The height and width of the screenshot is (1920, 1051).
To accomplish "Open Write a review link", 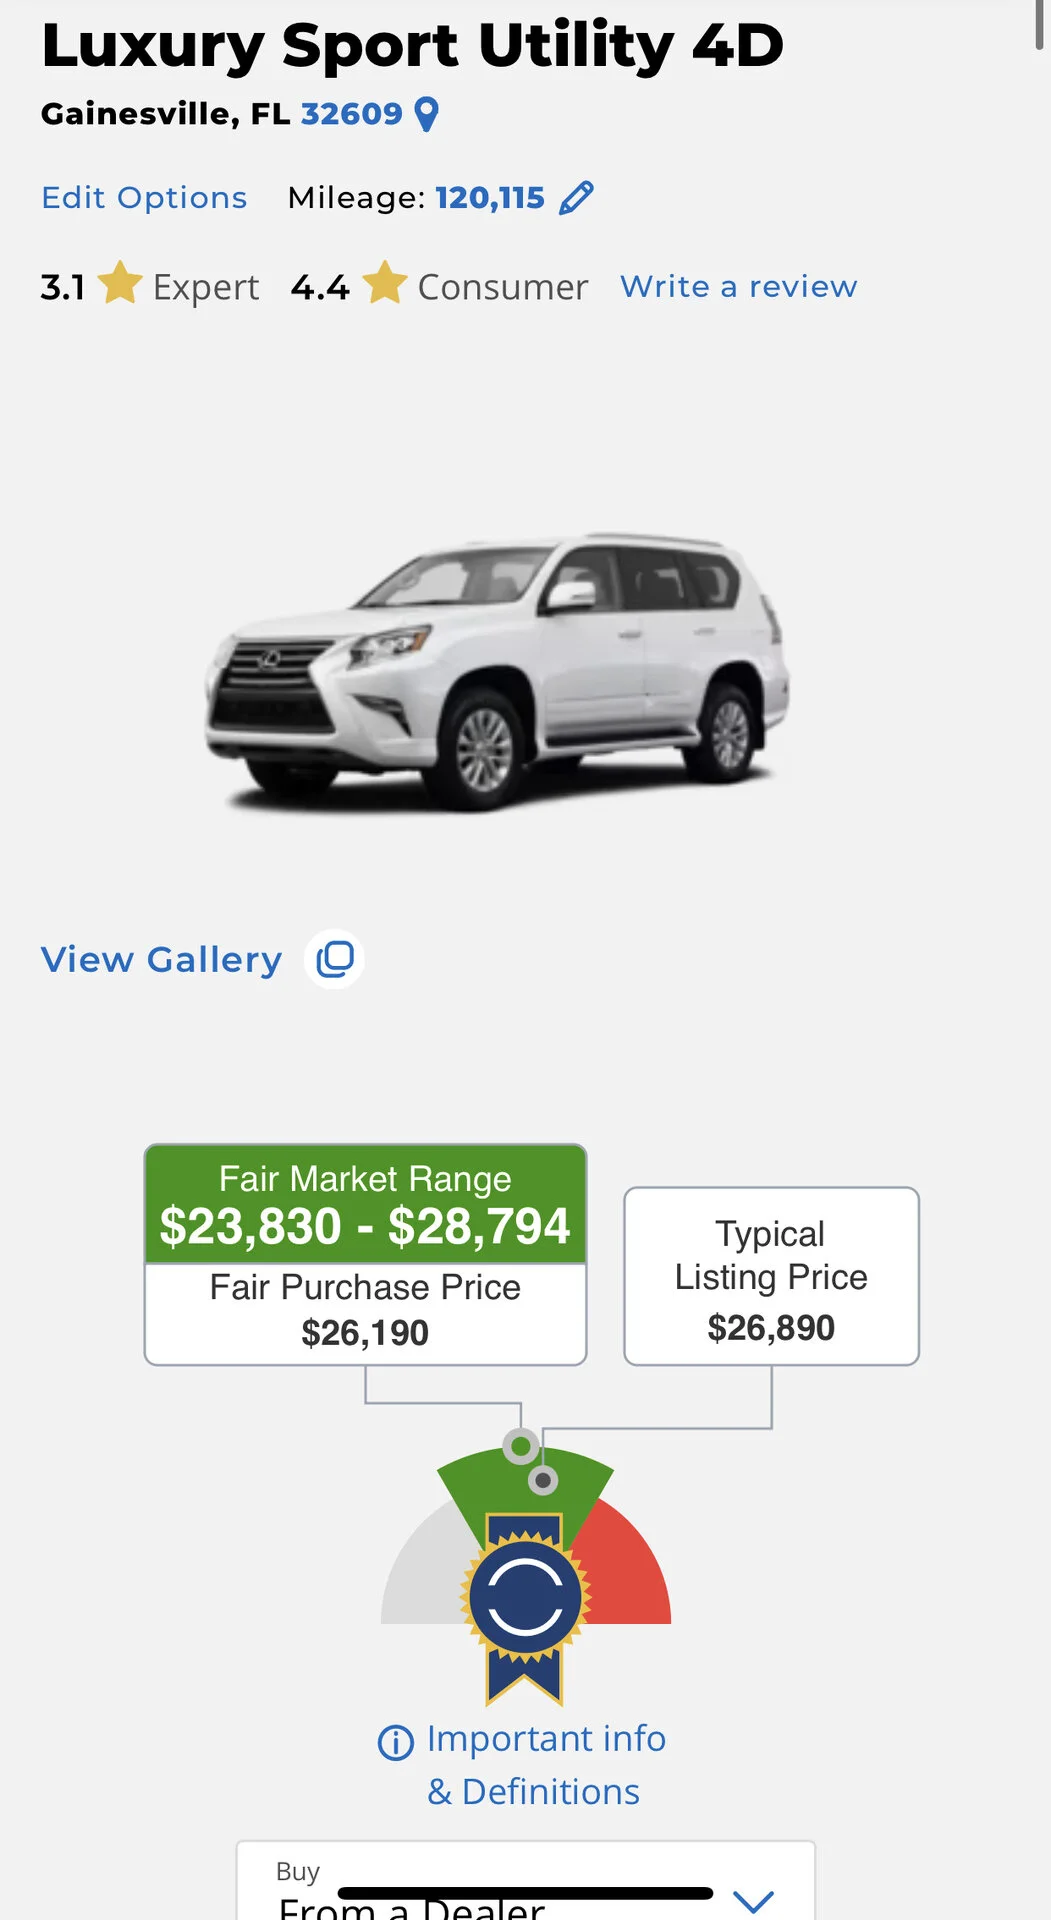I will coord(738,287).
